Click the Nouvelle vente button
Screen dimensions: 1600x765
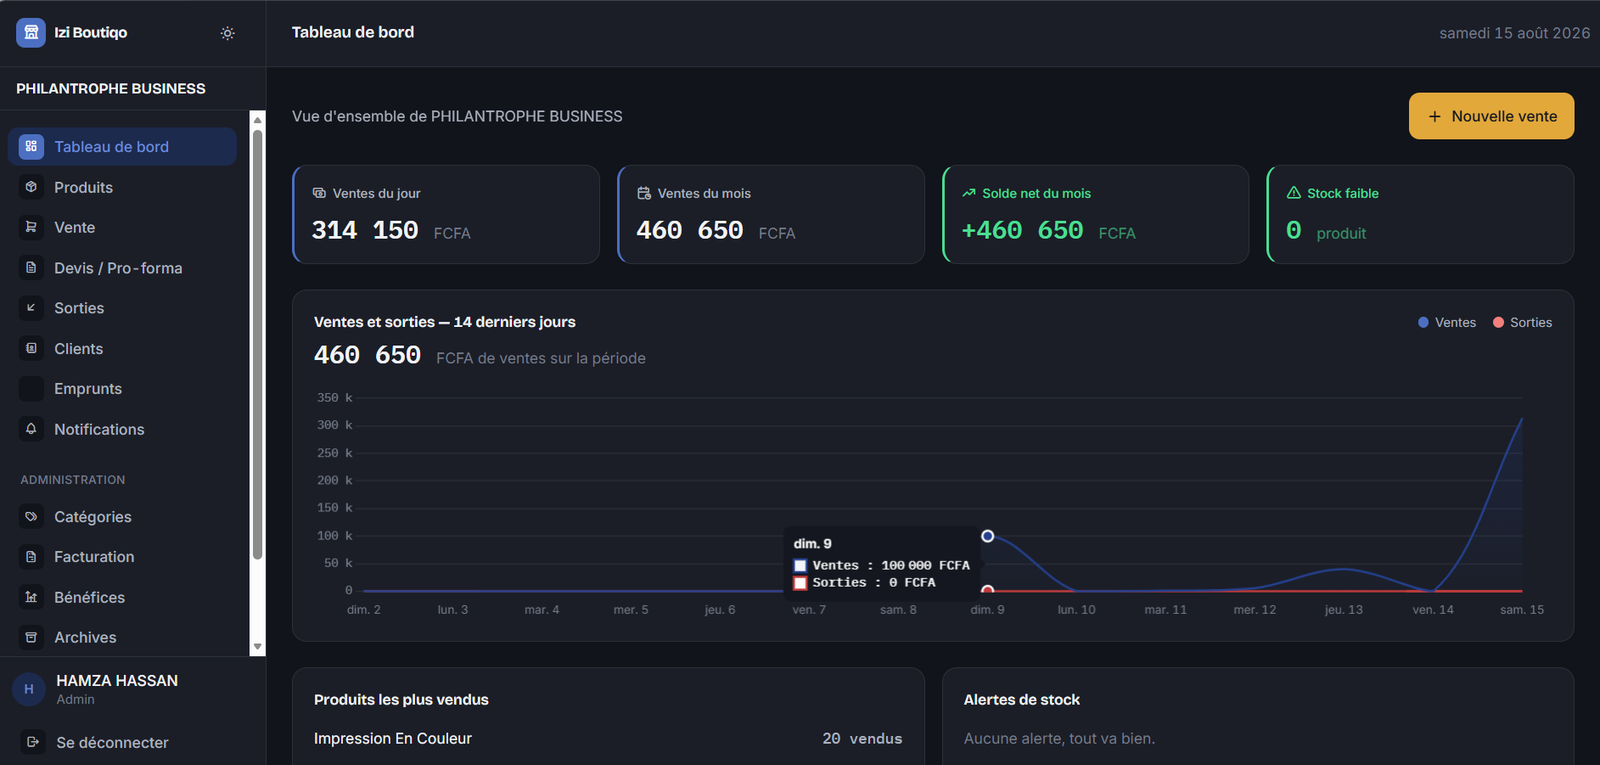pos(1491,116)
